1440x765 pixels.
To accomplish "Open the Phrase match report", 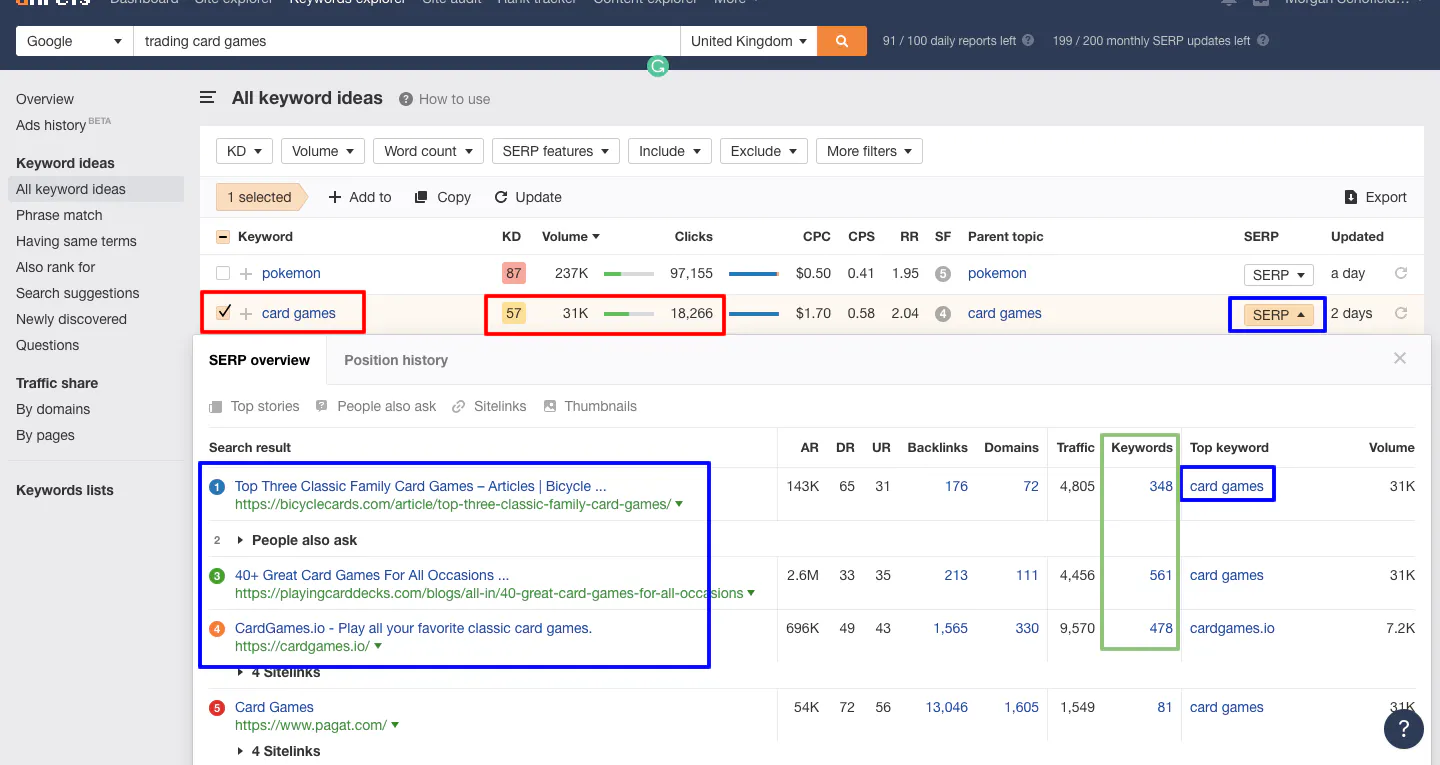I will 59,215.
